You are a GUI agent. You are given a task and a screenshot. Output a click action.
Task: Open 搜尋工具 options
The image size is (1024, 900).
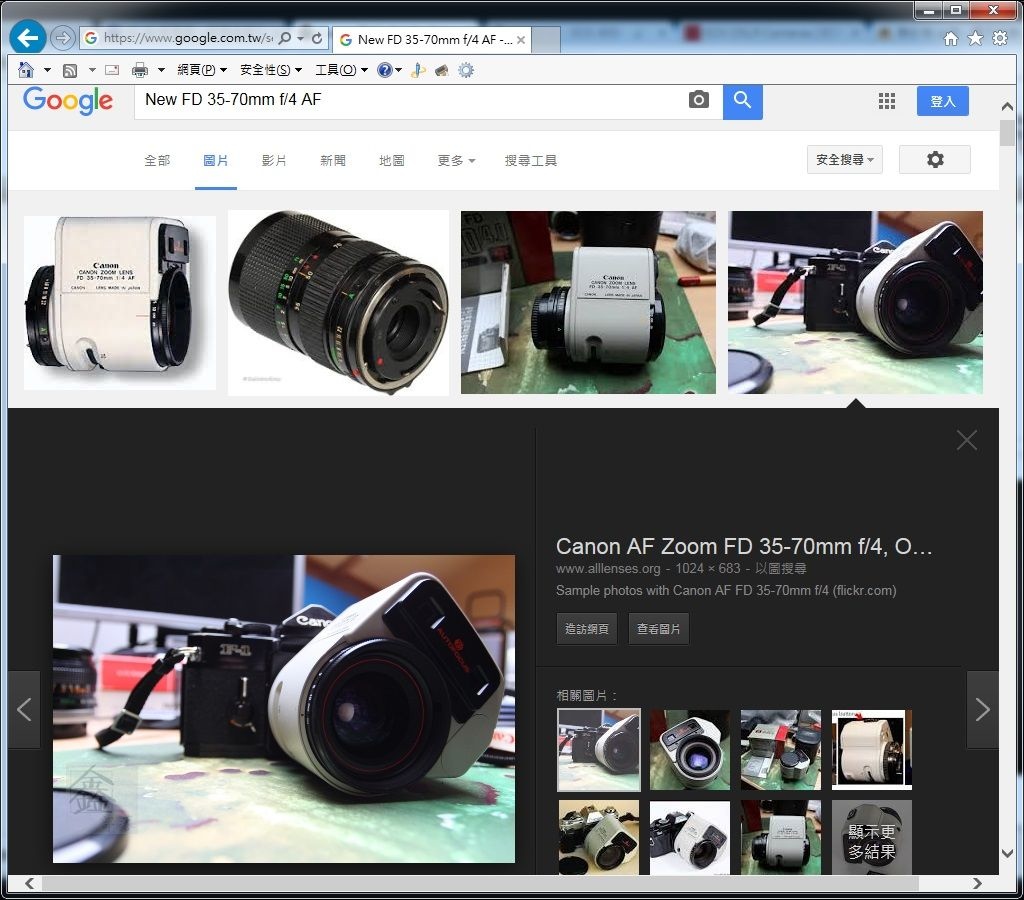click(x=530, y=161)
